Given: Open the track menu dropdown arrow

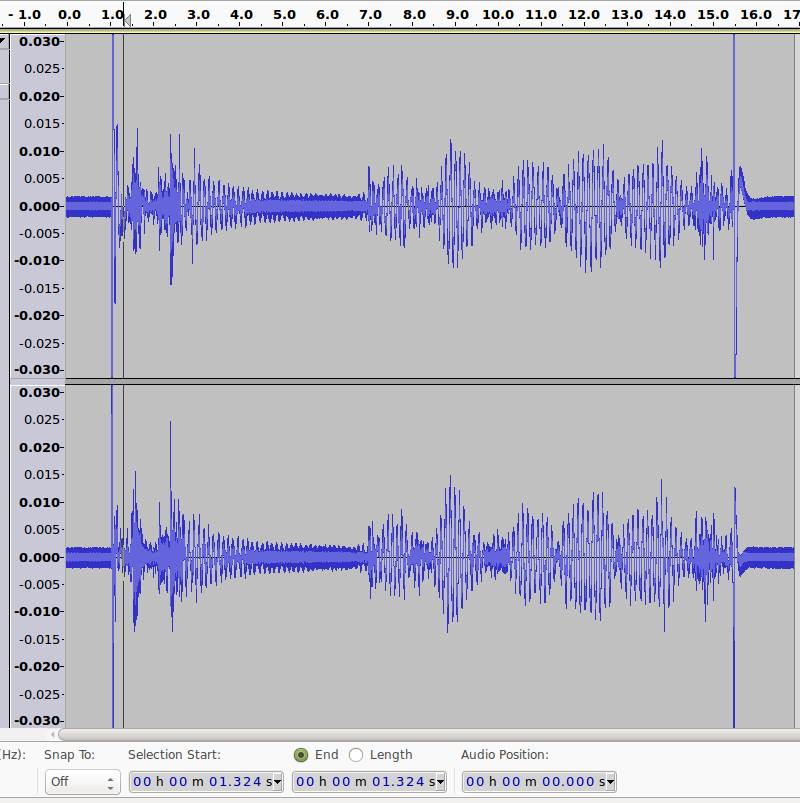Looking at the screenshot, I should pyautogui.click(x=3, y=41).
